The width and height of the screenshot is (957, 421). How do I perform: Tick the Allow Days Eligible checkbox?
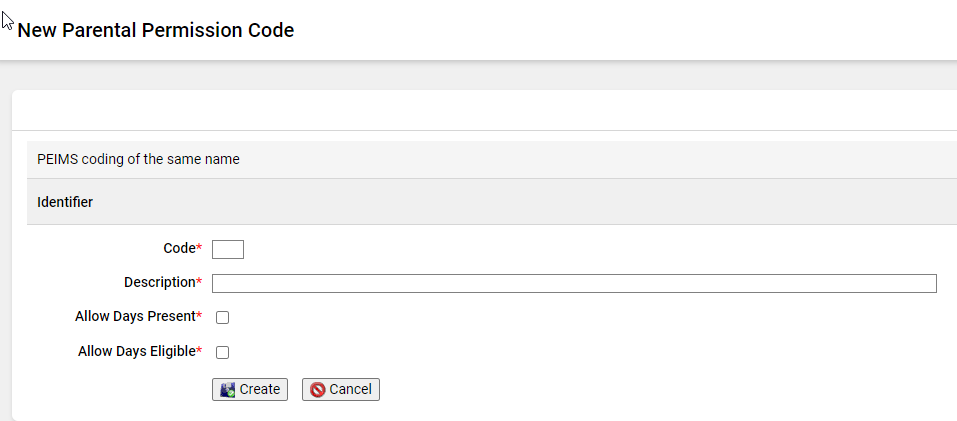point(223,352)
